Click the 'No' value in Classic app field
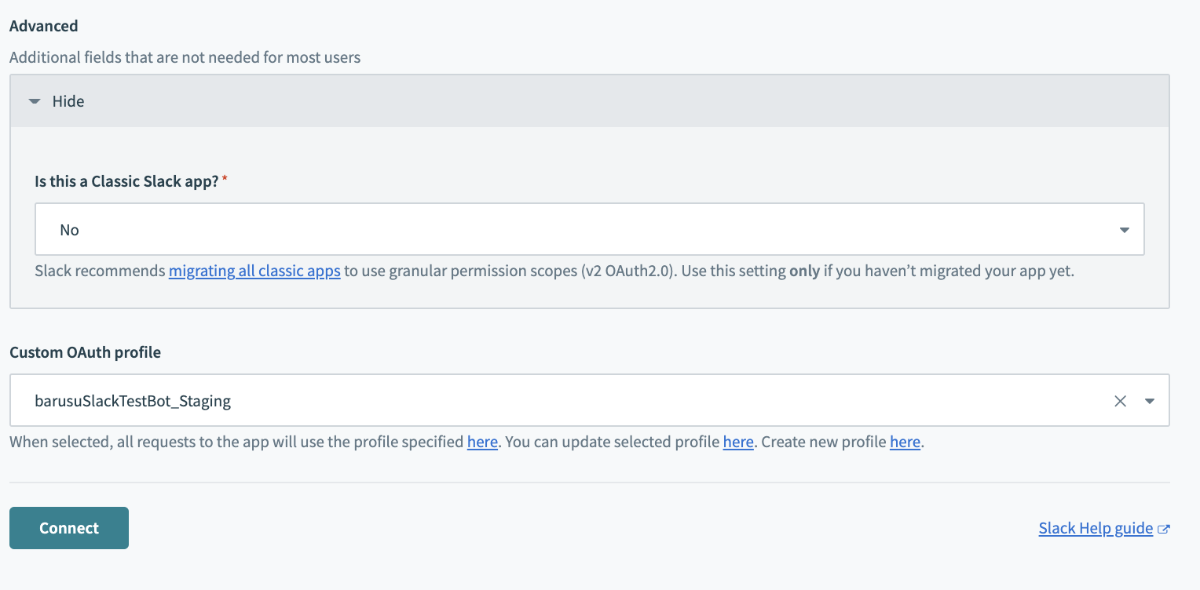Screen dimensions: 1200x590 [x=69, y=230]
